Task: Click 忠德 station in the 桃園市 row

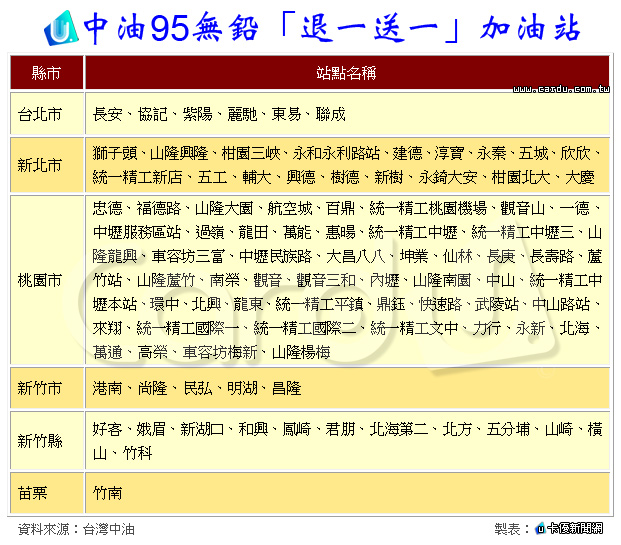Action: [107, 208]
